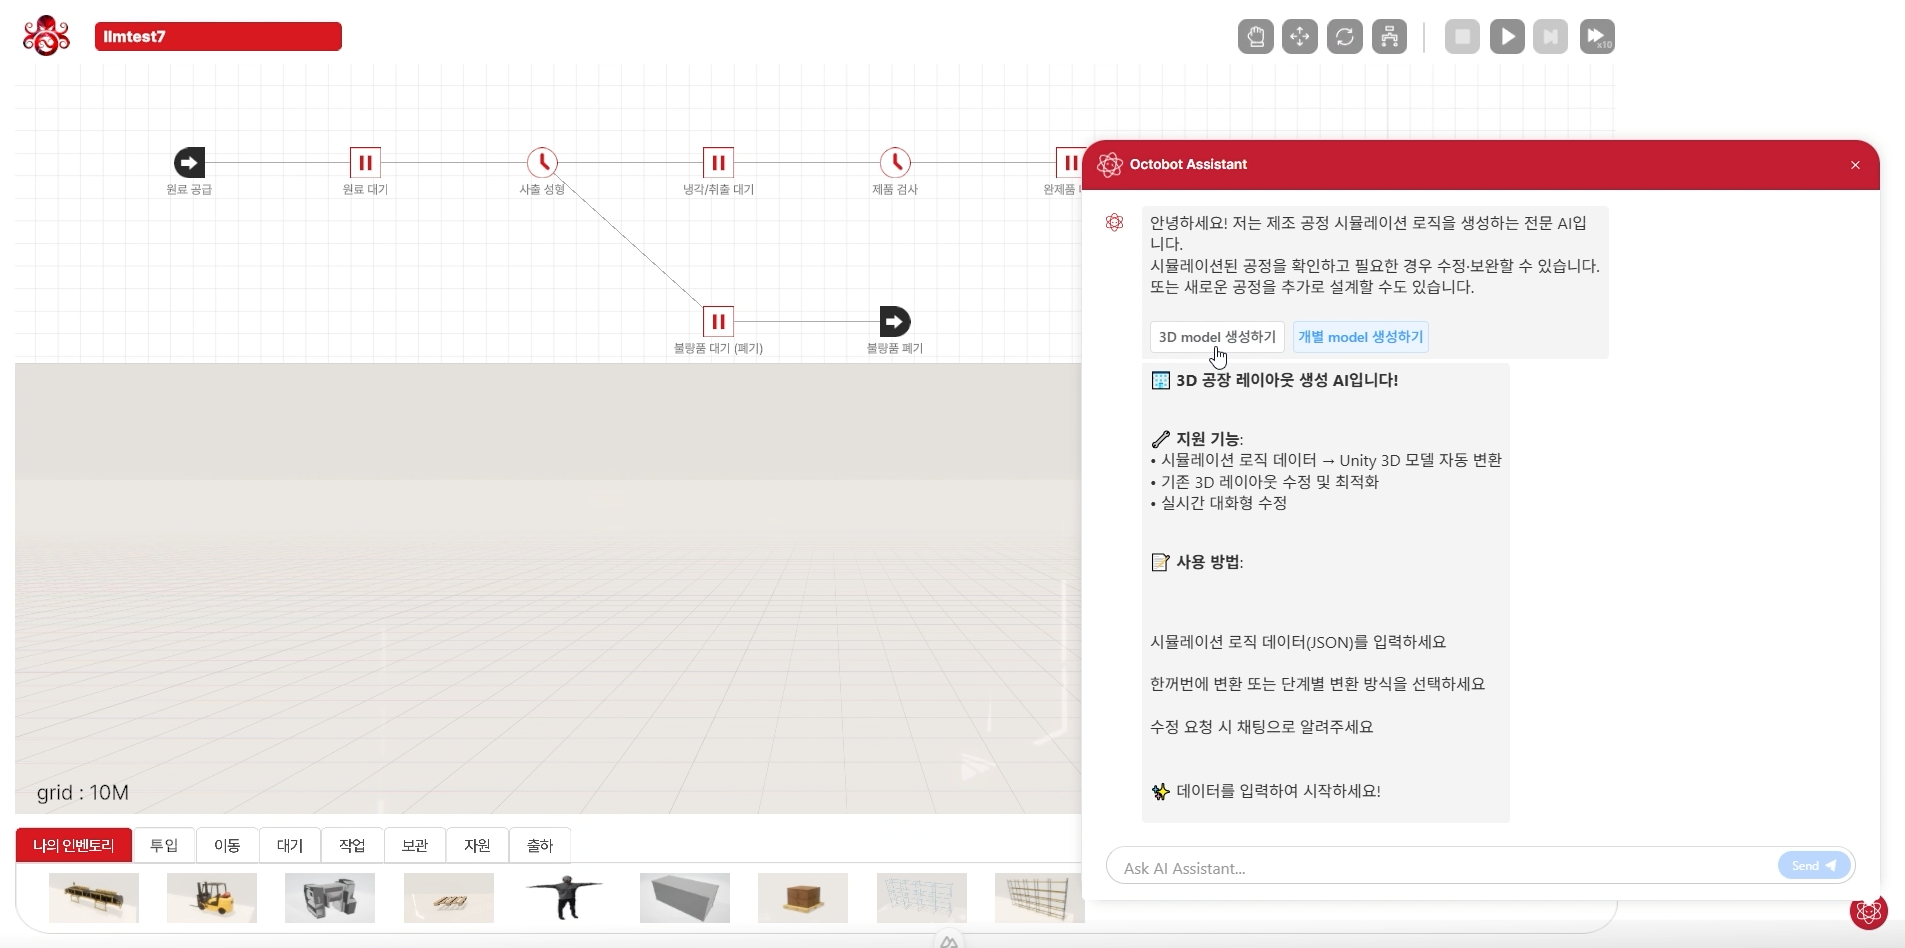Switch to the 자원 tab
This screenshot has height=948, width=1905.
click(477, 845)
